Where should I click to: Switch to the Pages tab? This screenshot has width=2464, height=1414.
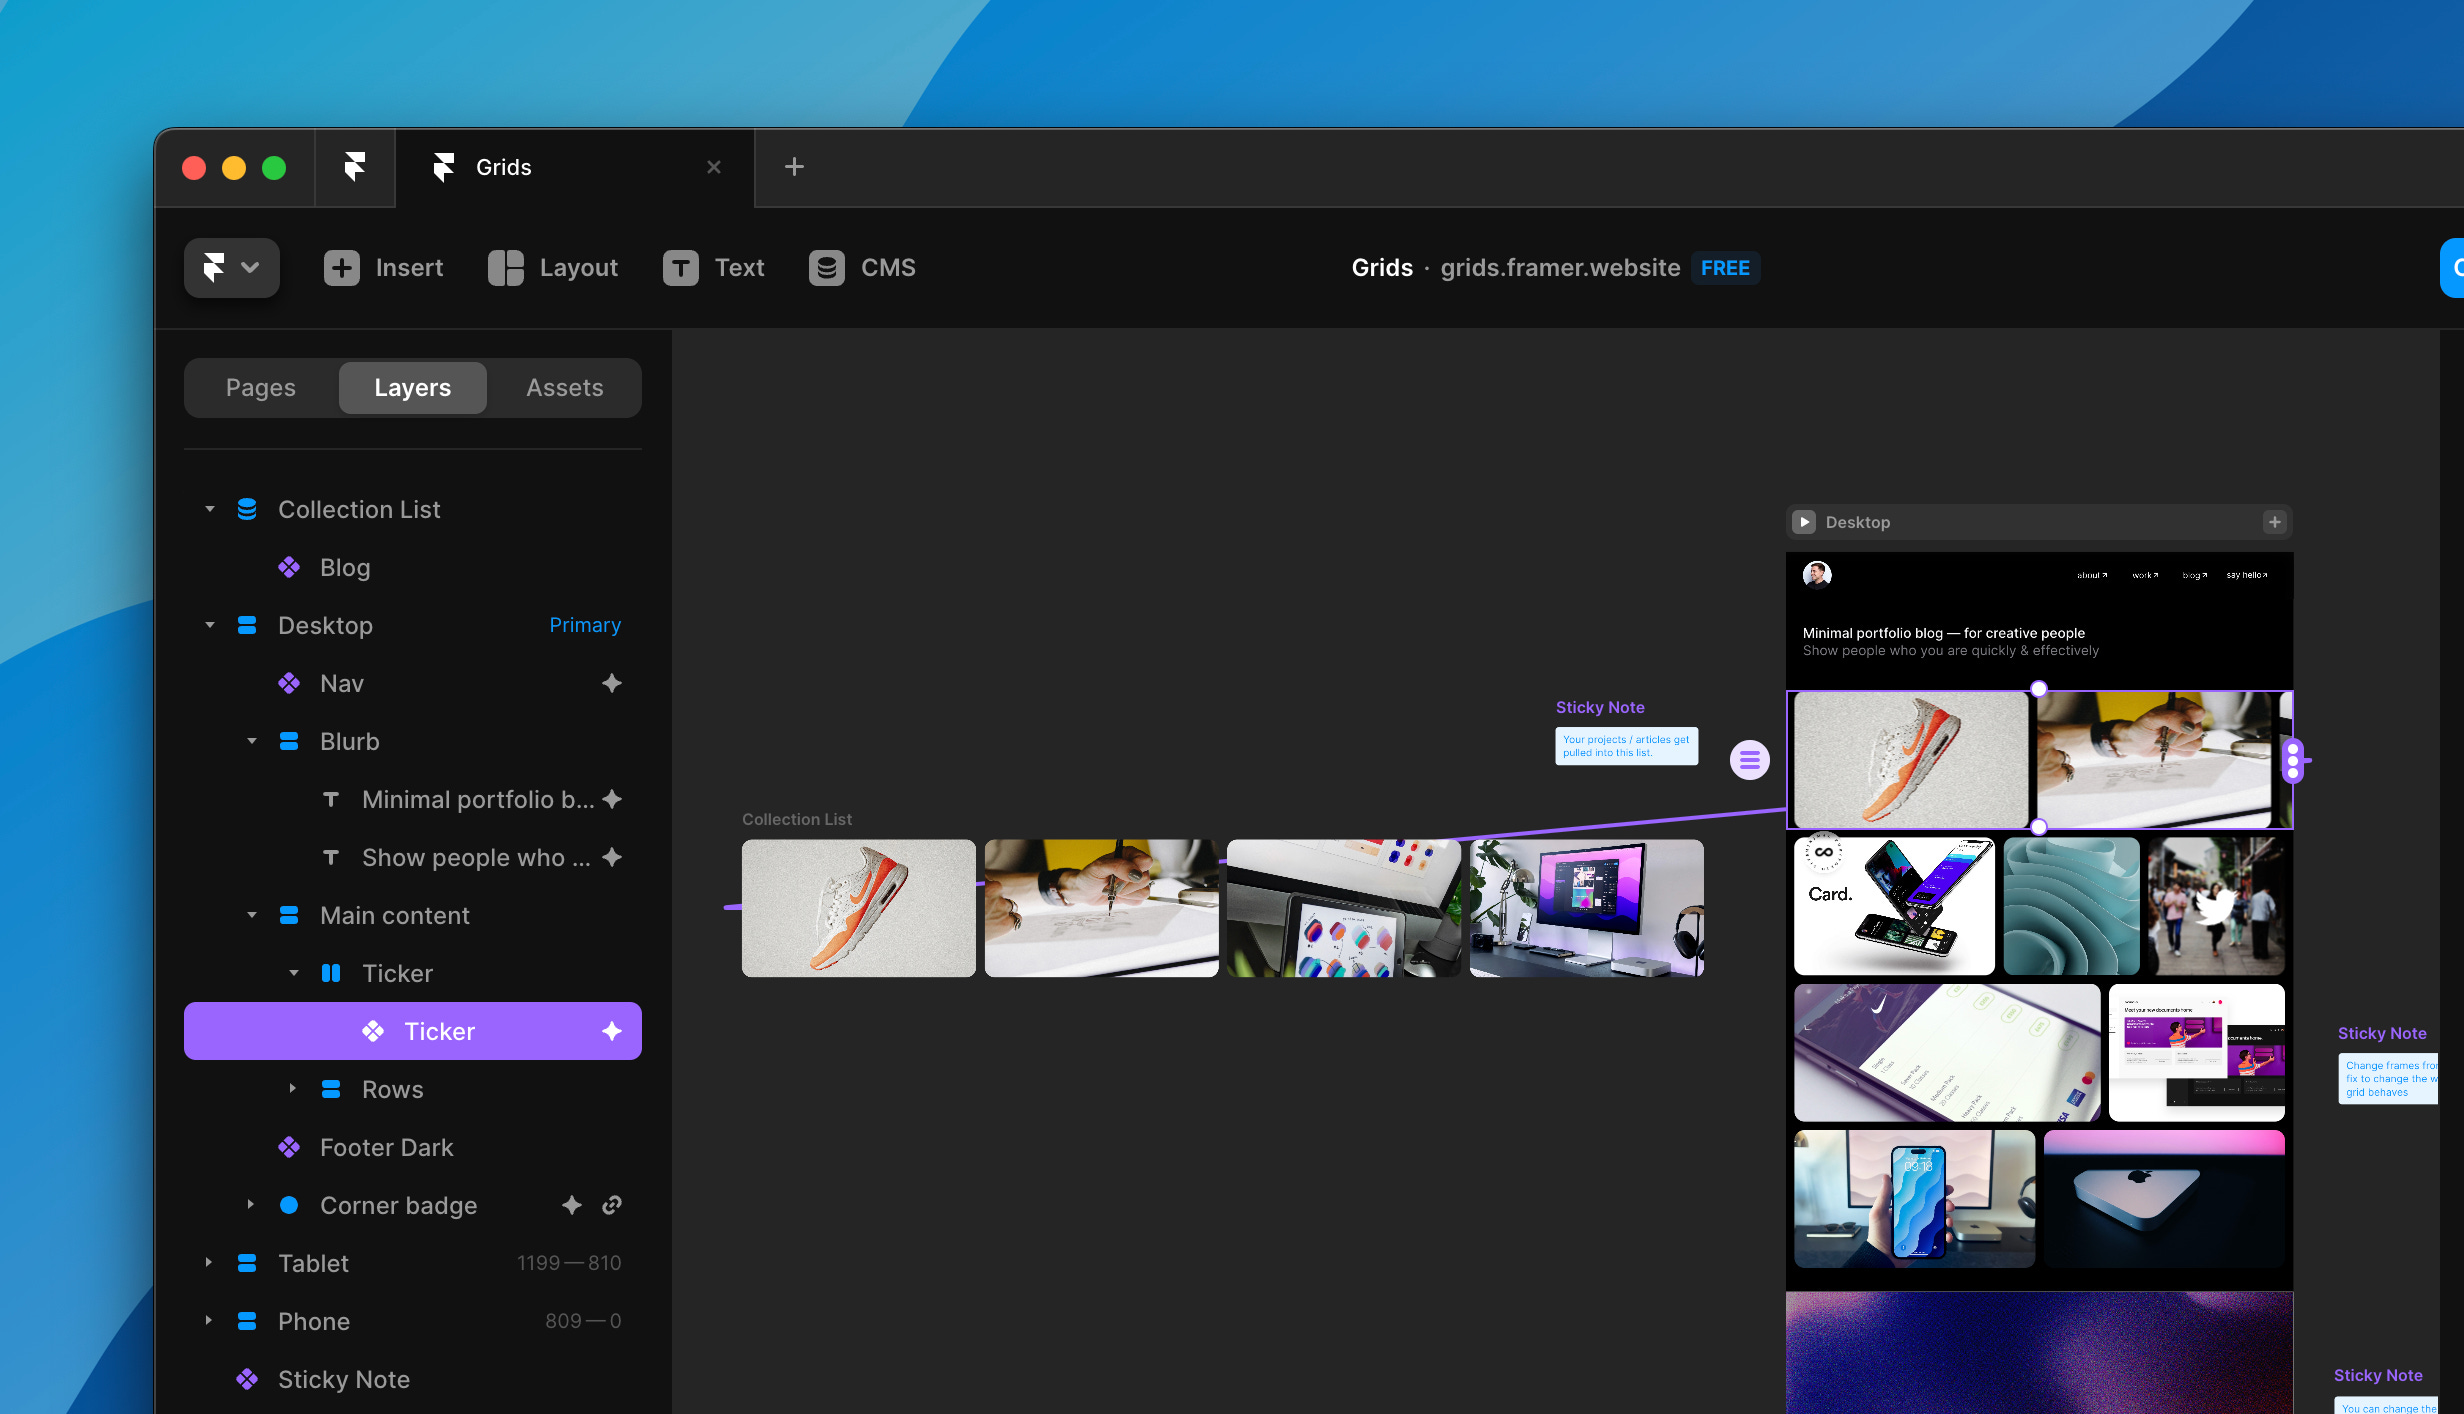pyautogui.click(x=260, y=387)
